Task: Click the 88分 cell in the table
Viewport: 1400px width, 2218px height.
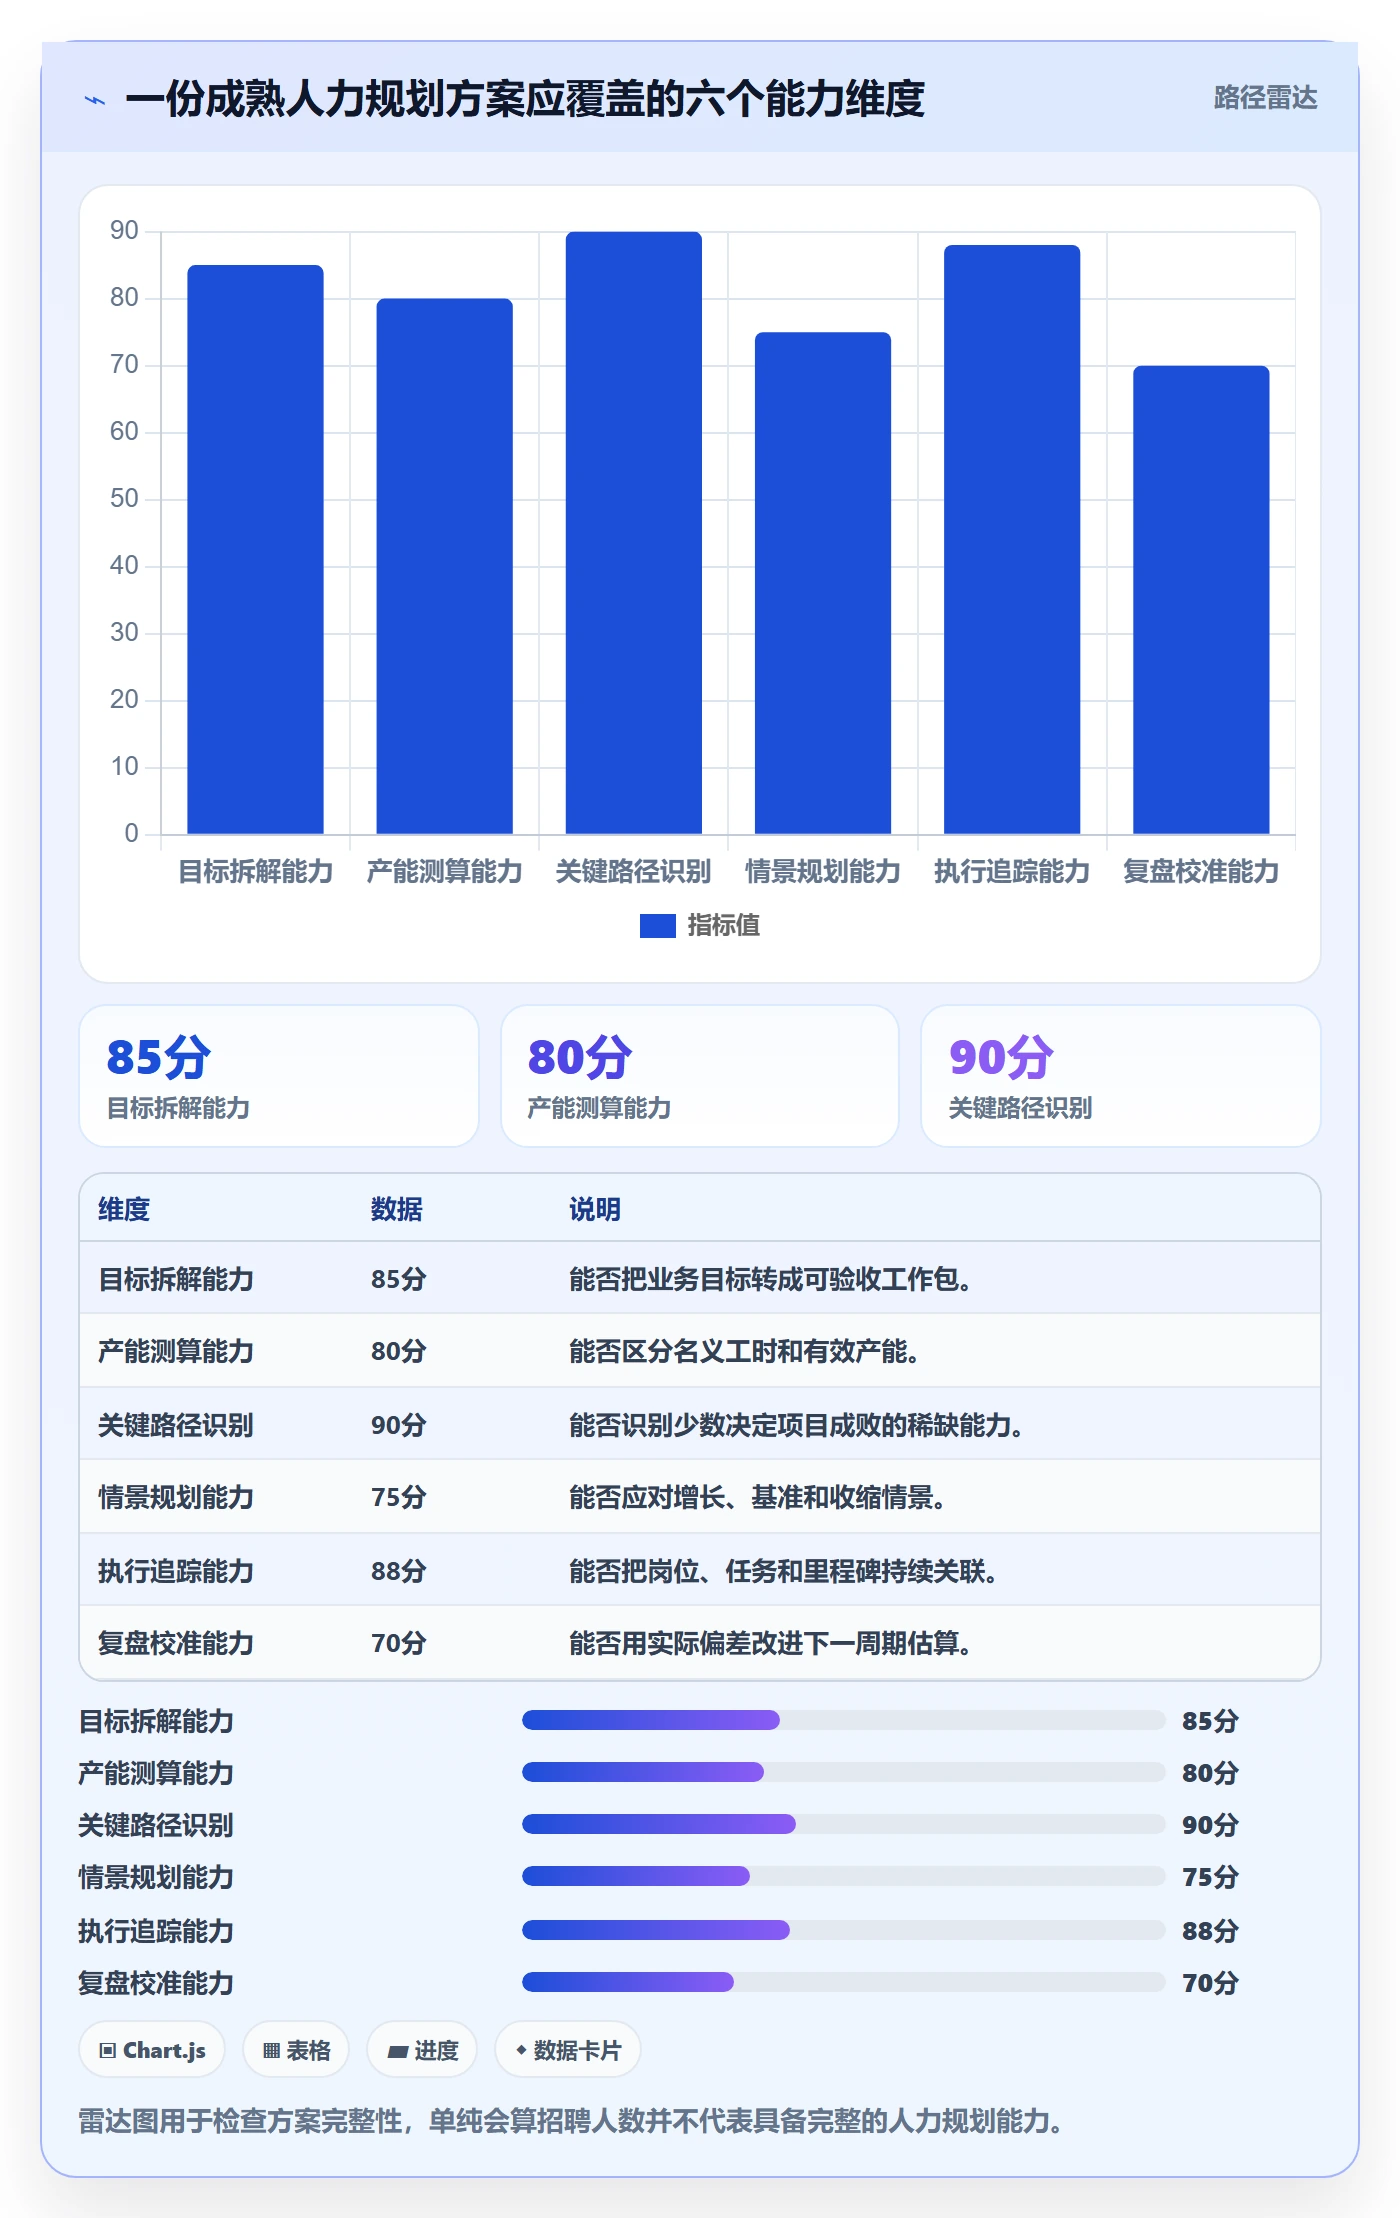Action: click(398, 1571)
